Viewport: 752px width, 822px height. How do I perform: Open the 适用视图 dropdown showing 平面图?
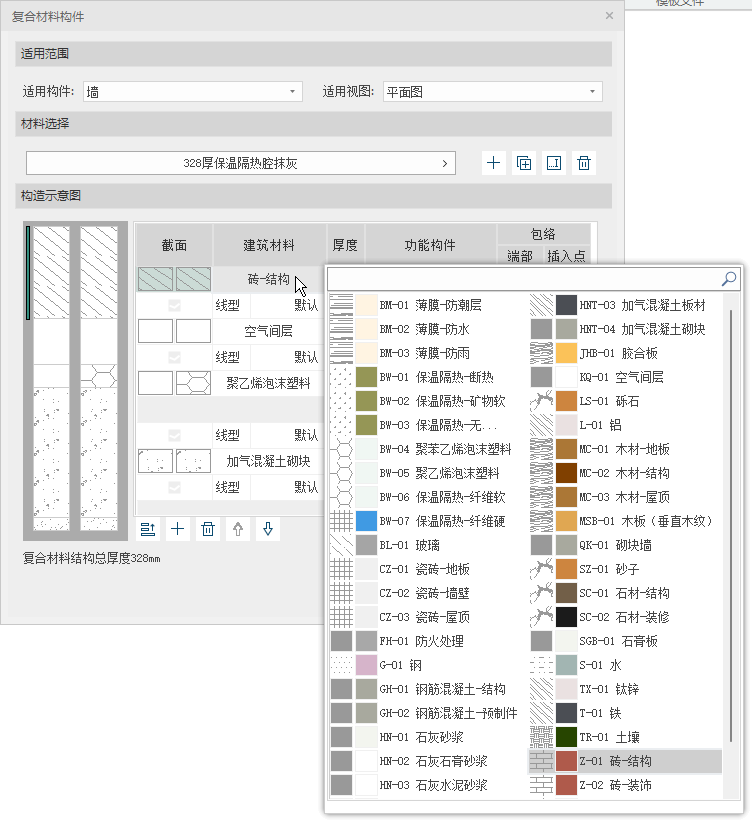(x=492, y=92)
